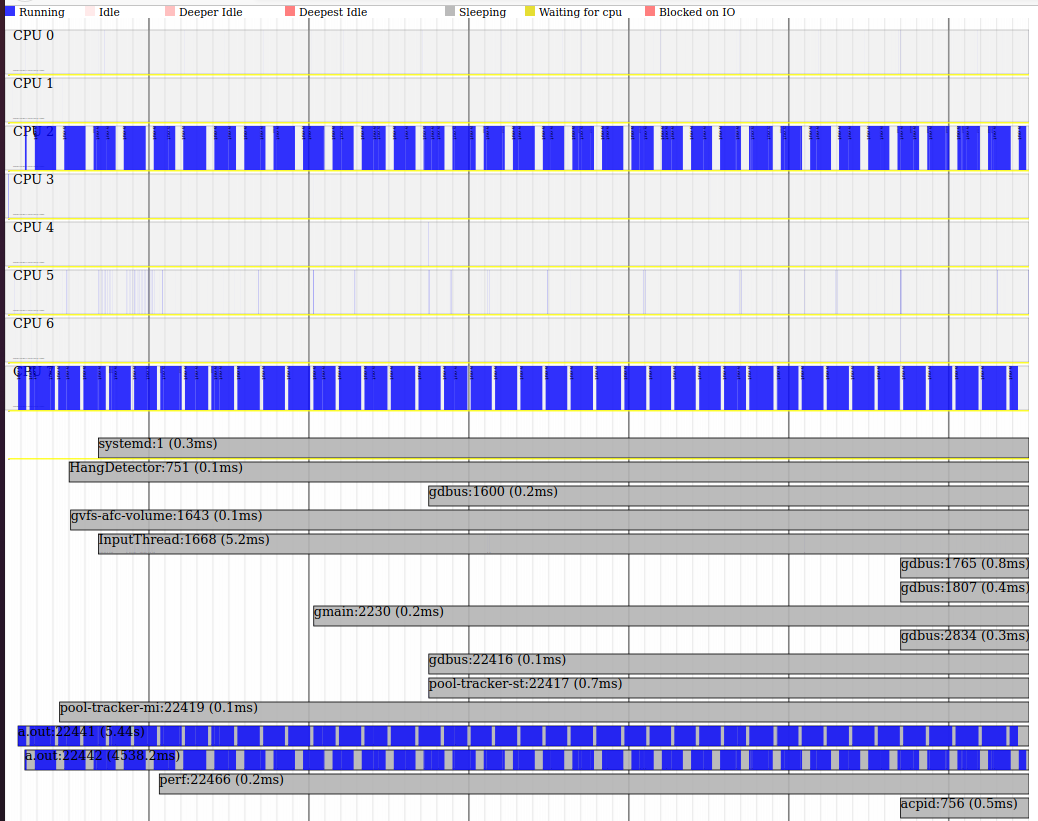The image size is (1038, 821).
Task: Click the InputThread:1668 process bar
Action: pos(562,543)
